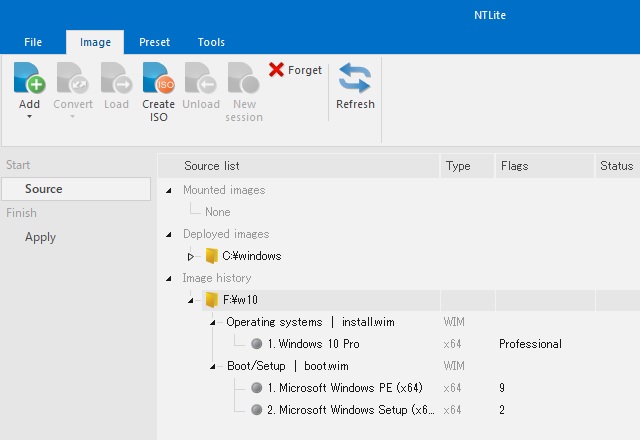Click Boot/Setup | boot.wim row text

(x=288, y=366)
